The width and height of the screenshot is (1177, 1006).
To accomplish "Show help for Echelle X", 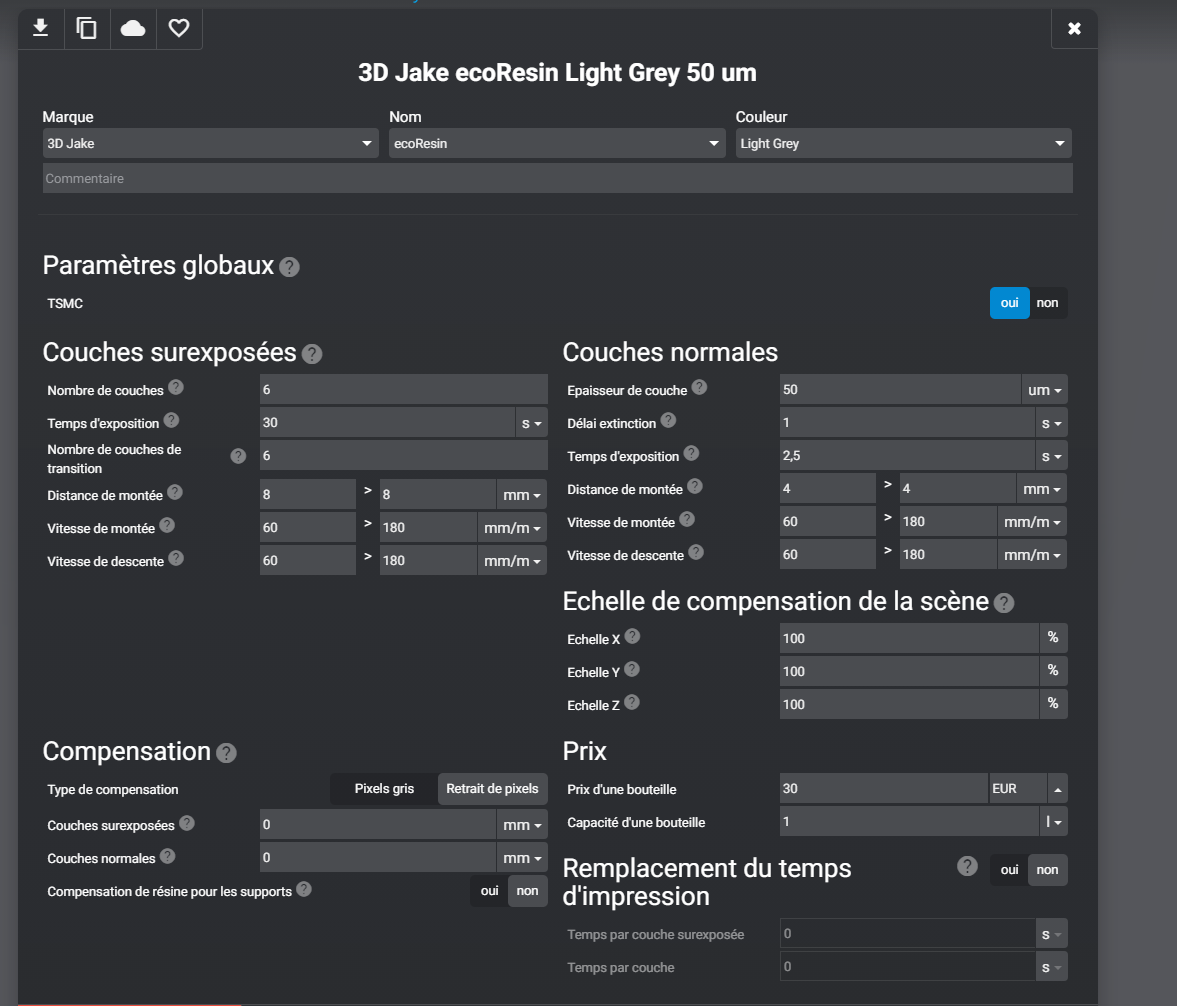I will click(632, 637).
